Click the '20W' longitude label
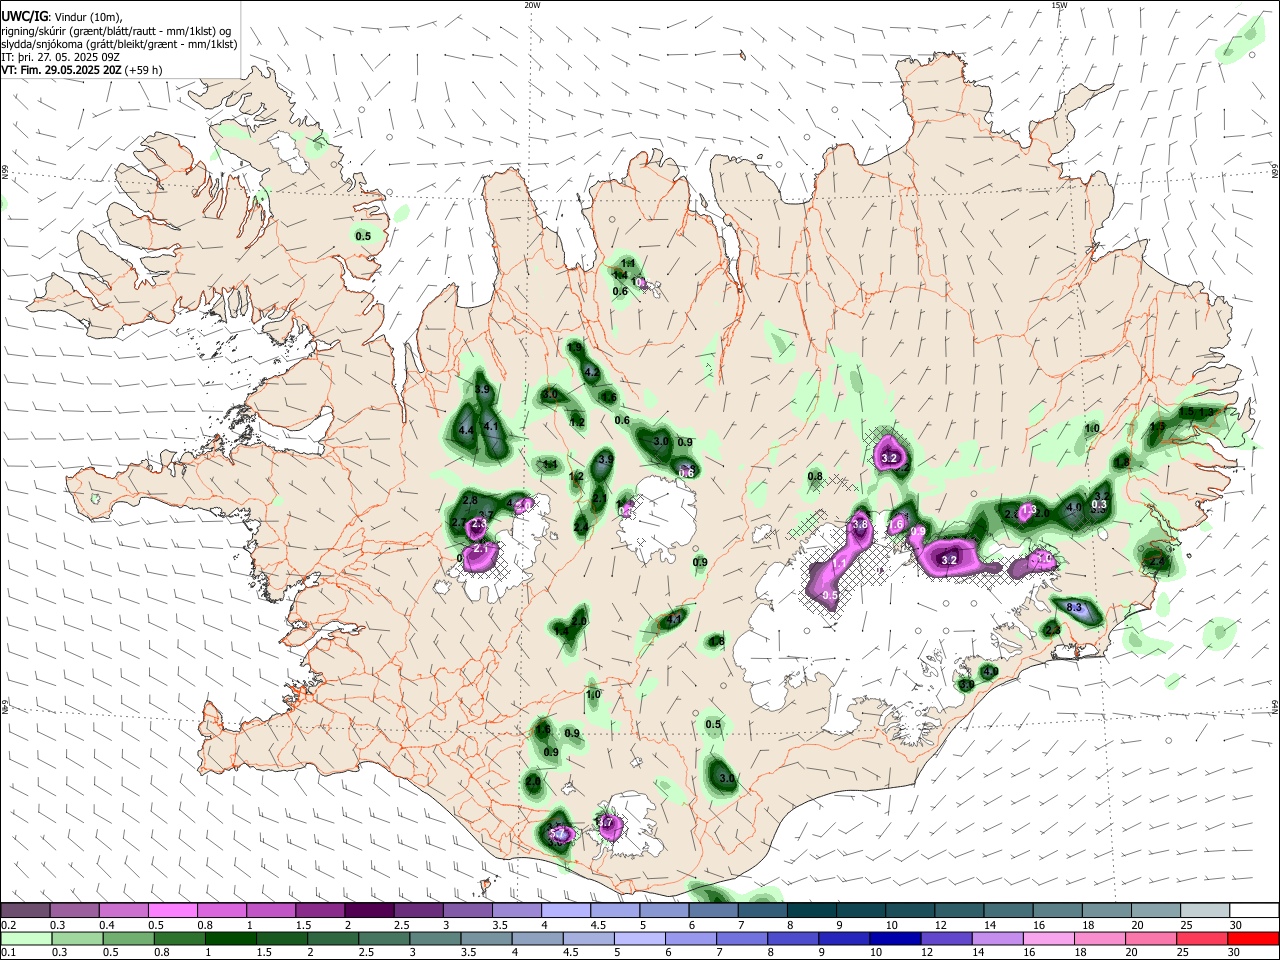 pyautogui.click(x=532, y=5)
